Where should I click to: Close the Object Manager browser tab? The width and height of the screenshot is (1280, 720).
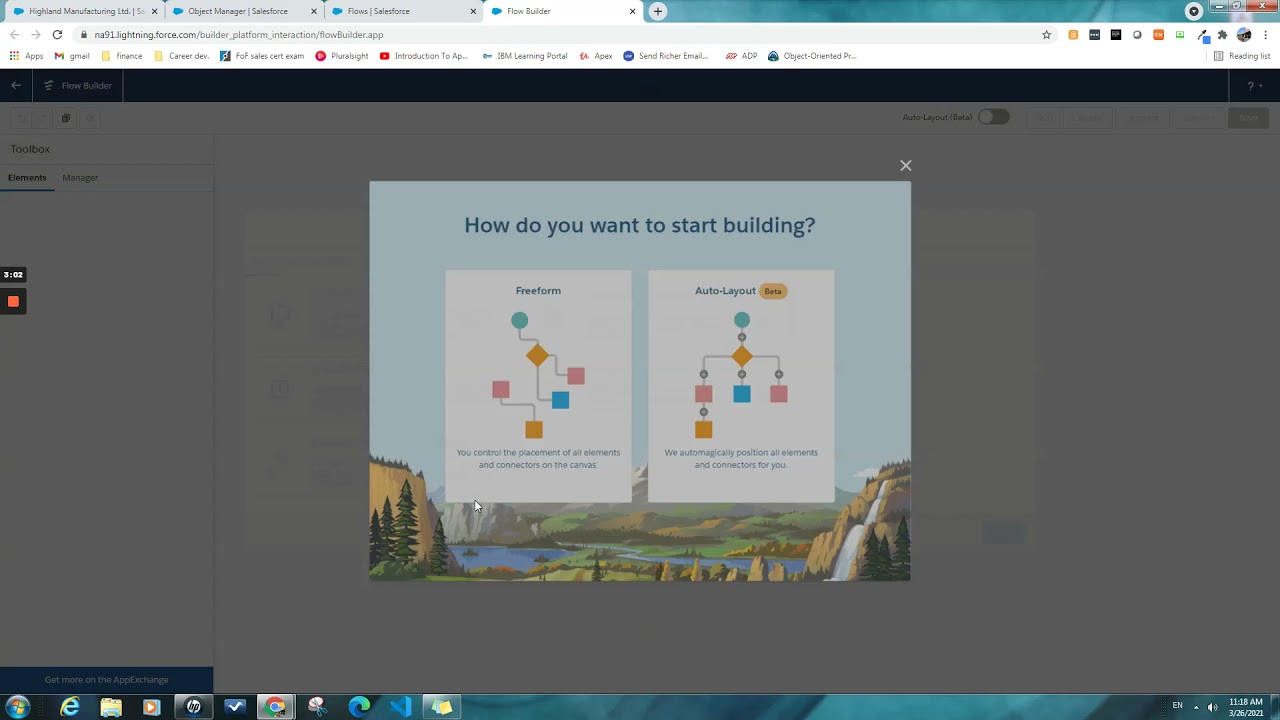pos(314,11)
